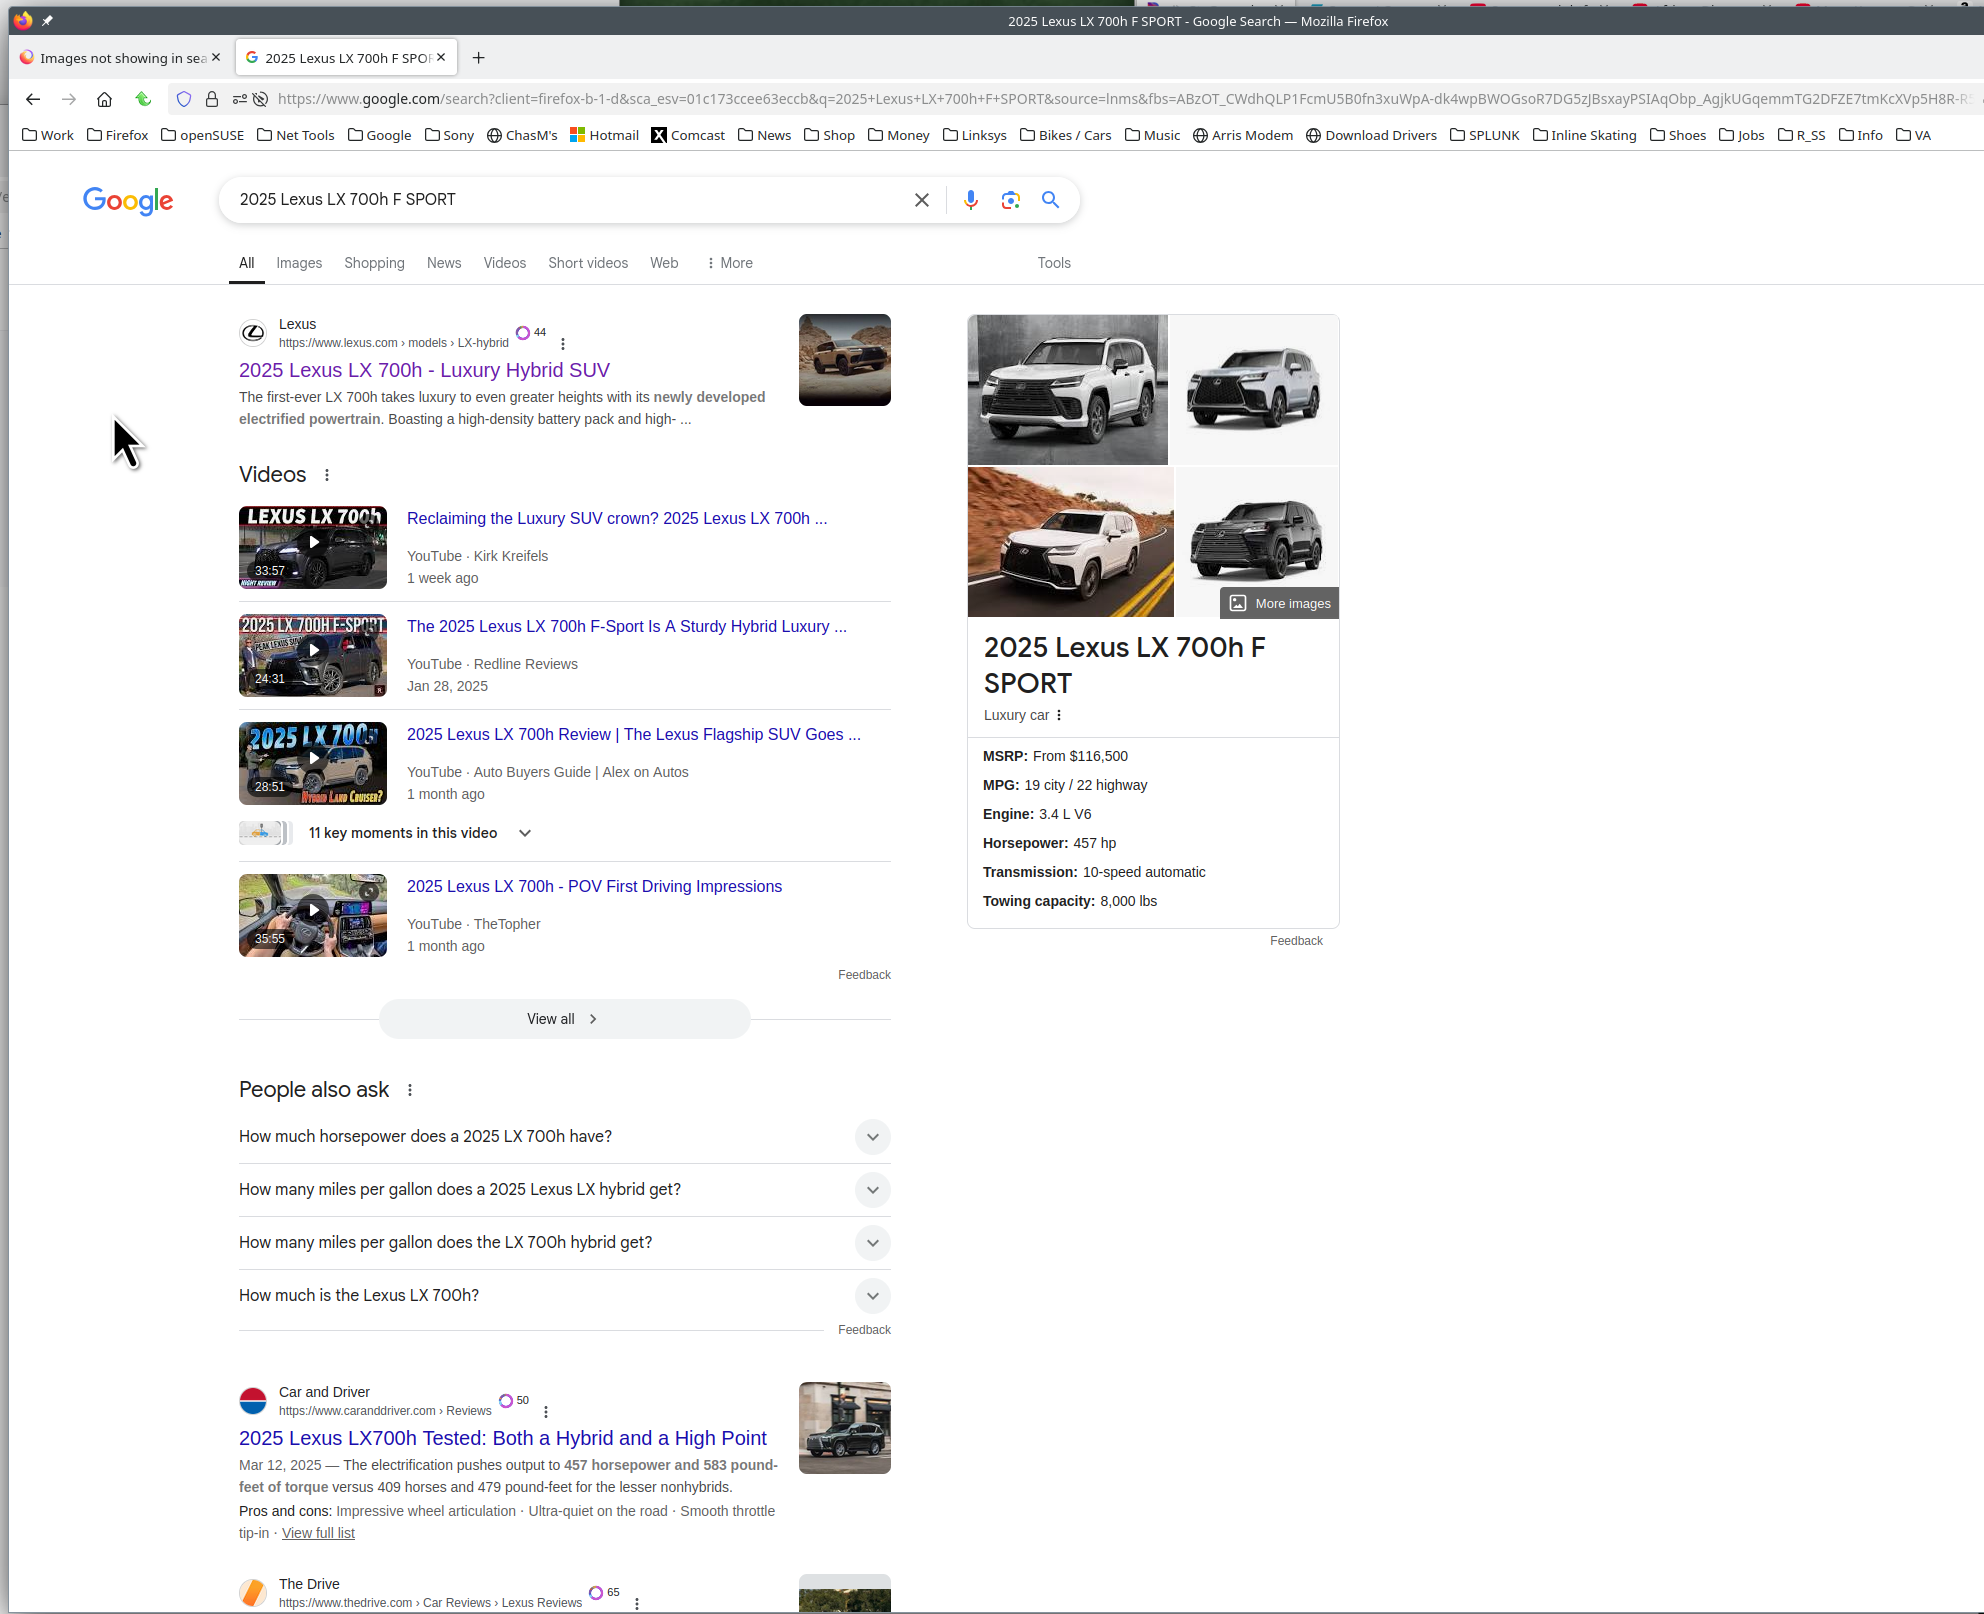This screenshot has width=1984, height=1614.
Task: Switch to the News results tab
Action: tap(444, 263)
